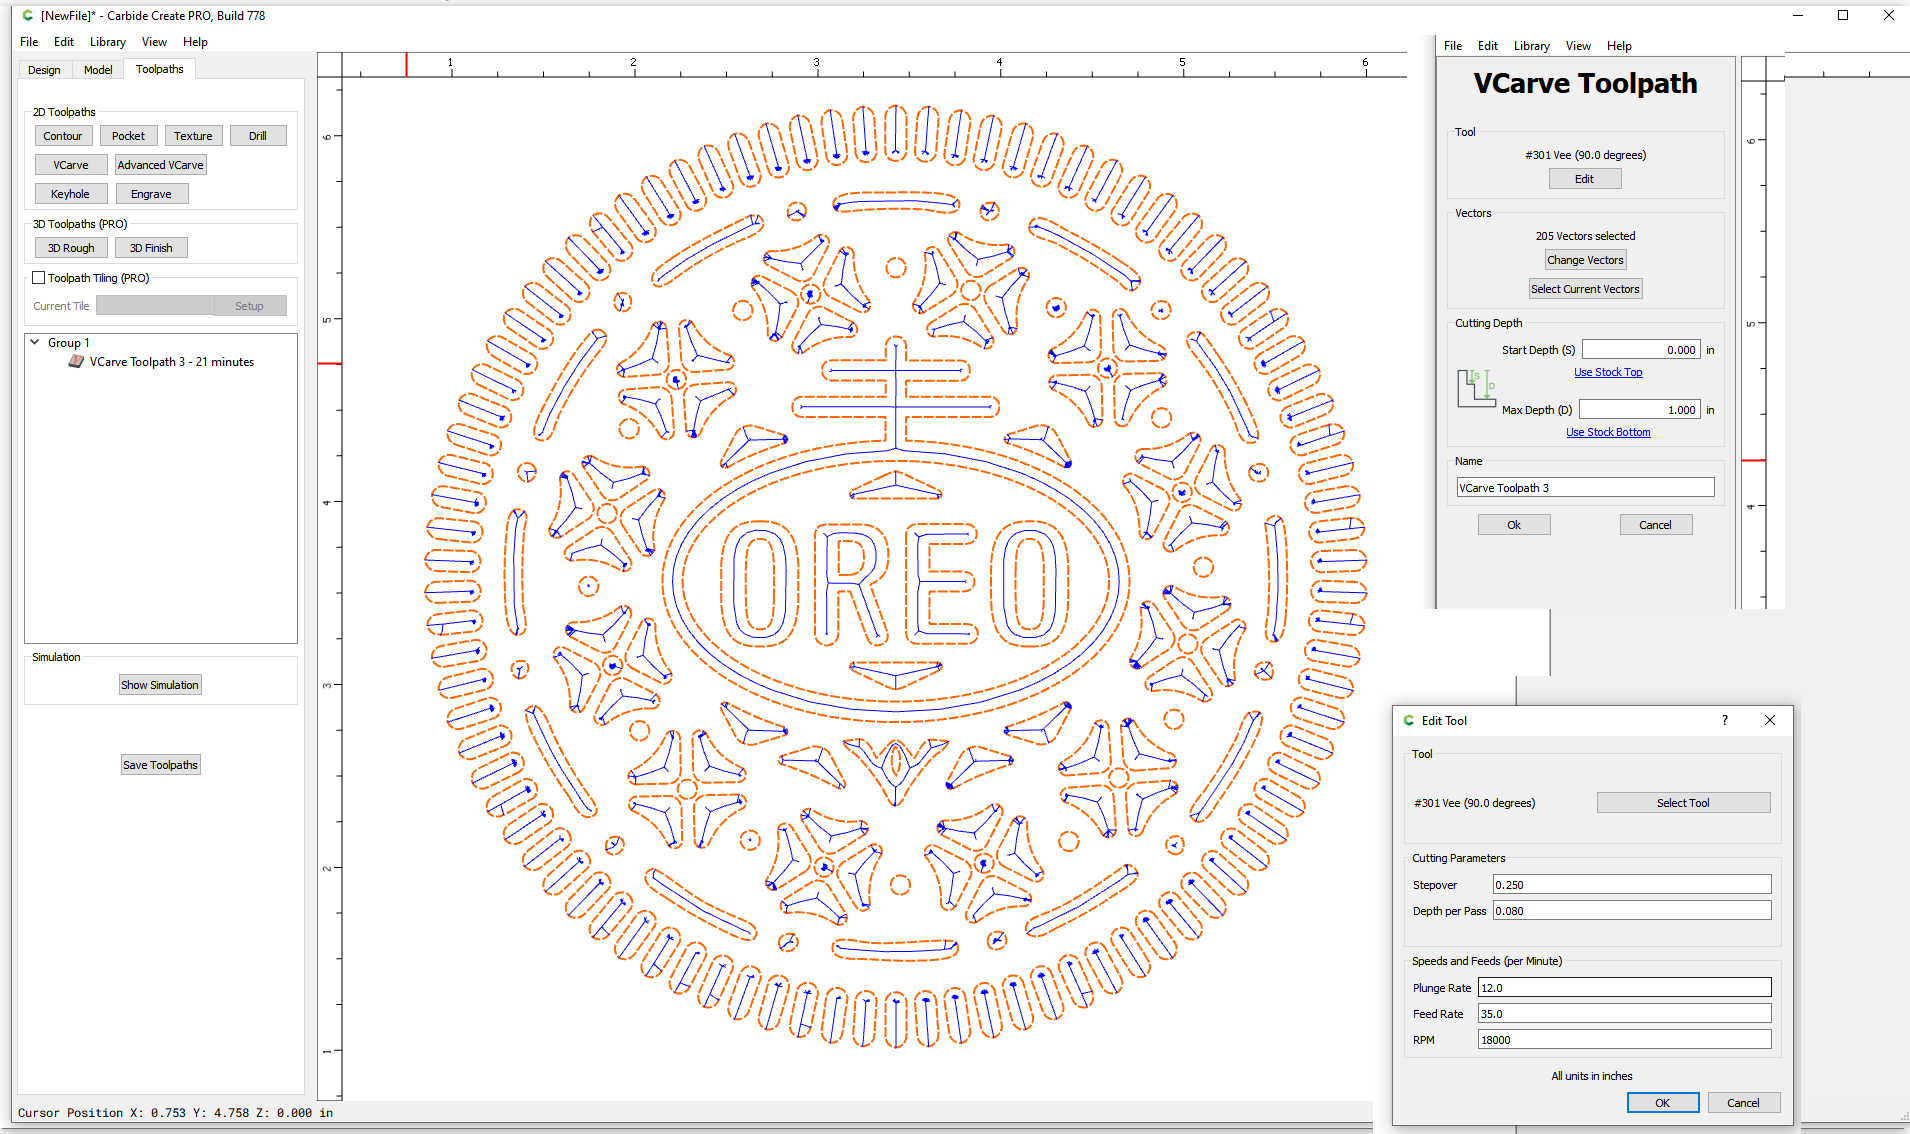The width and height of the screenshot is (1910, 1134).
Task: Create a Drill toolpath
Action: (x=258, y=136)
